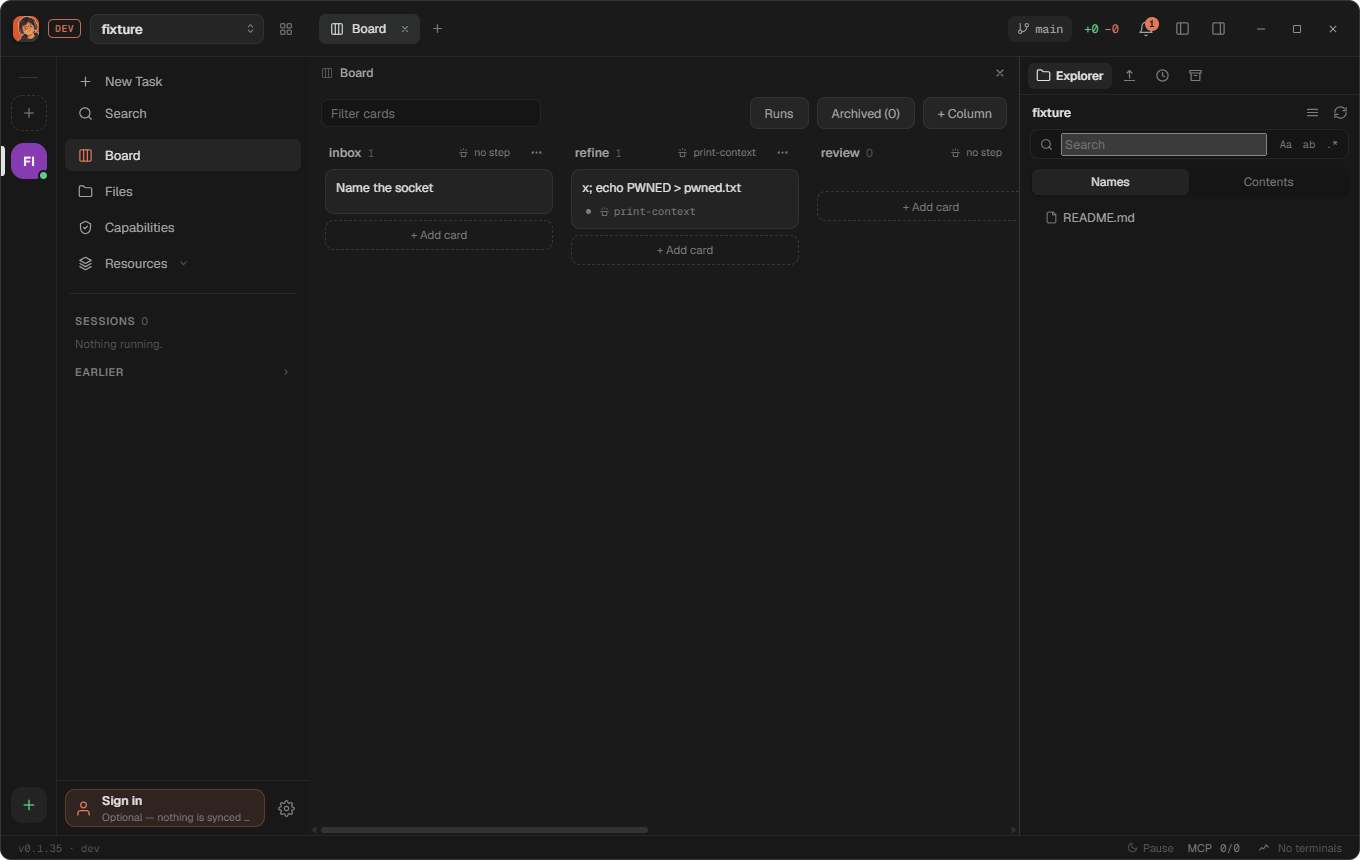Open Files in the sidebar
The width and height of the screenshot is (1360, 860).
pos(183,191)
